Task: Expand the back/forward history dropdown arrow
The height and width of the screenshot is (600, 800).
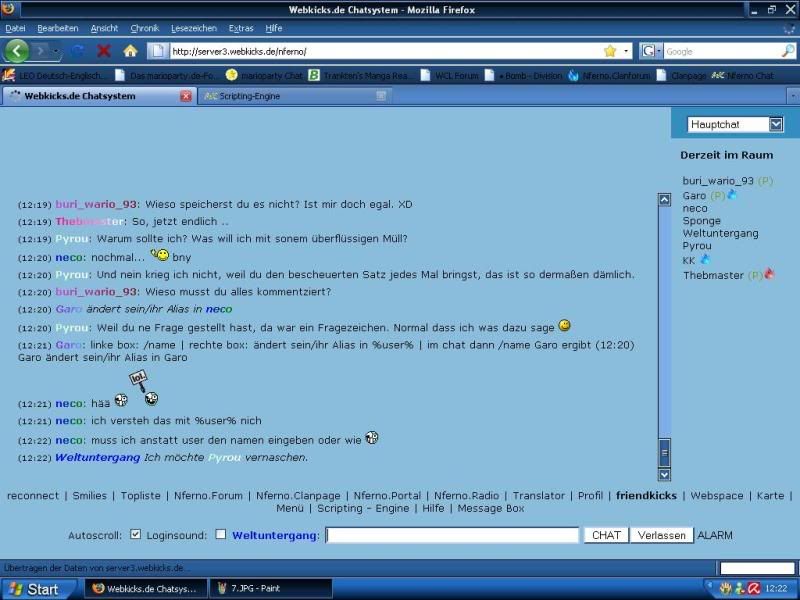Action: tap(56, 51)
